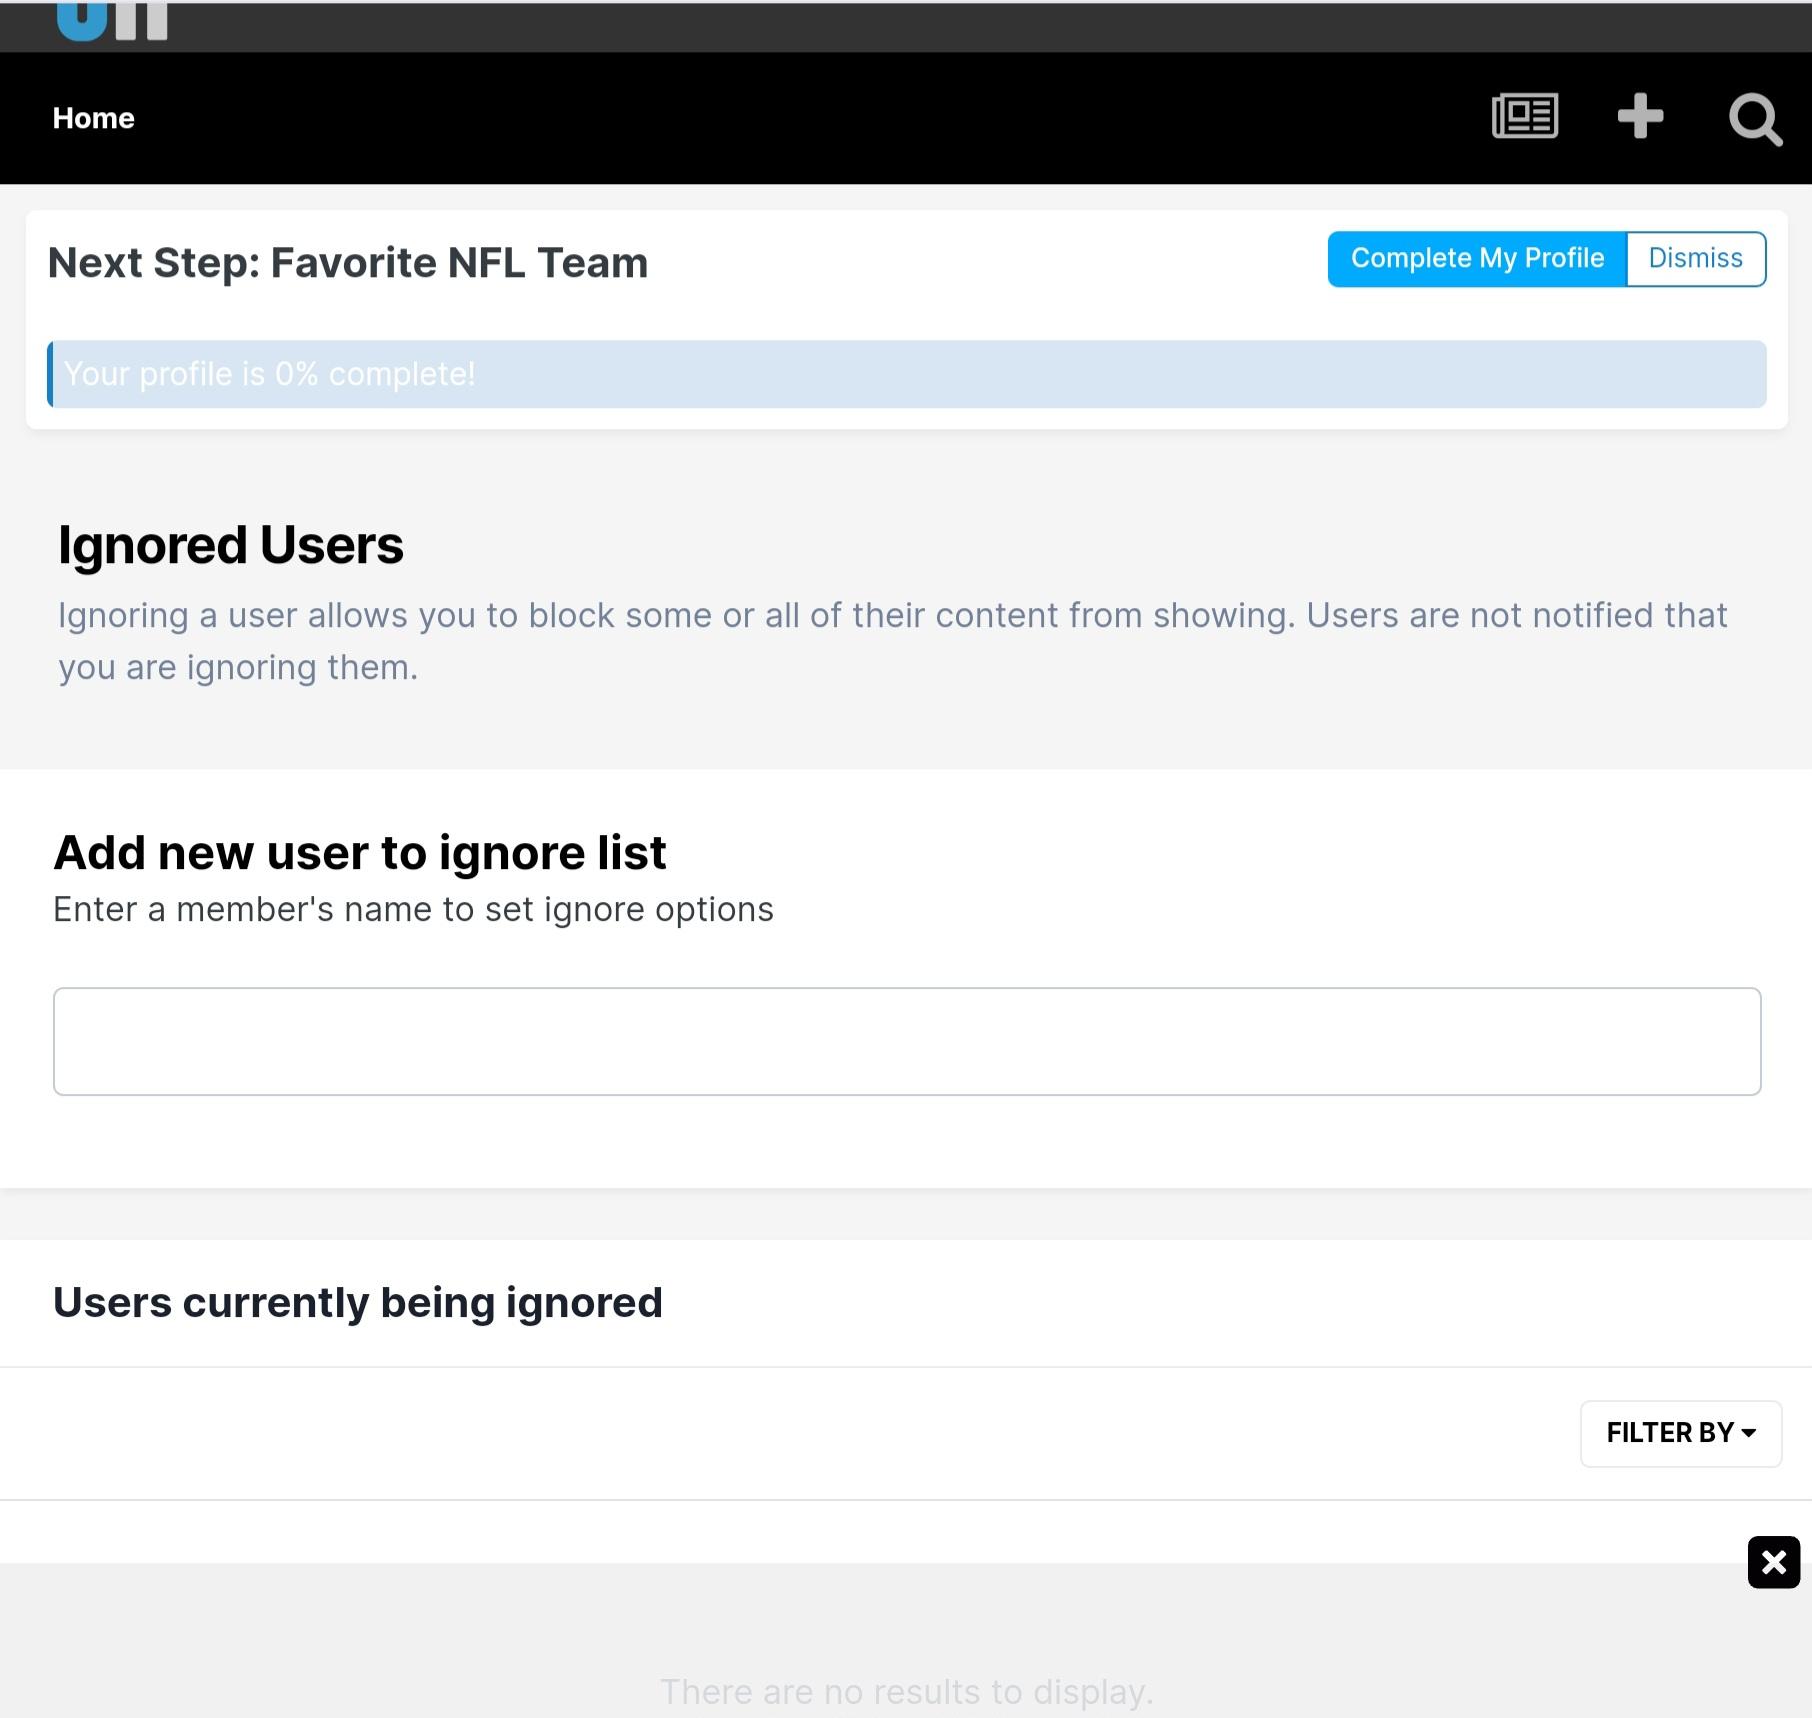1812x1718 pixels.
Task: Click Add new user to ignore list heading
Action: click(360, 853)
